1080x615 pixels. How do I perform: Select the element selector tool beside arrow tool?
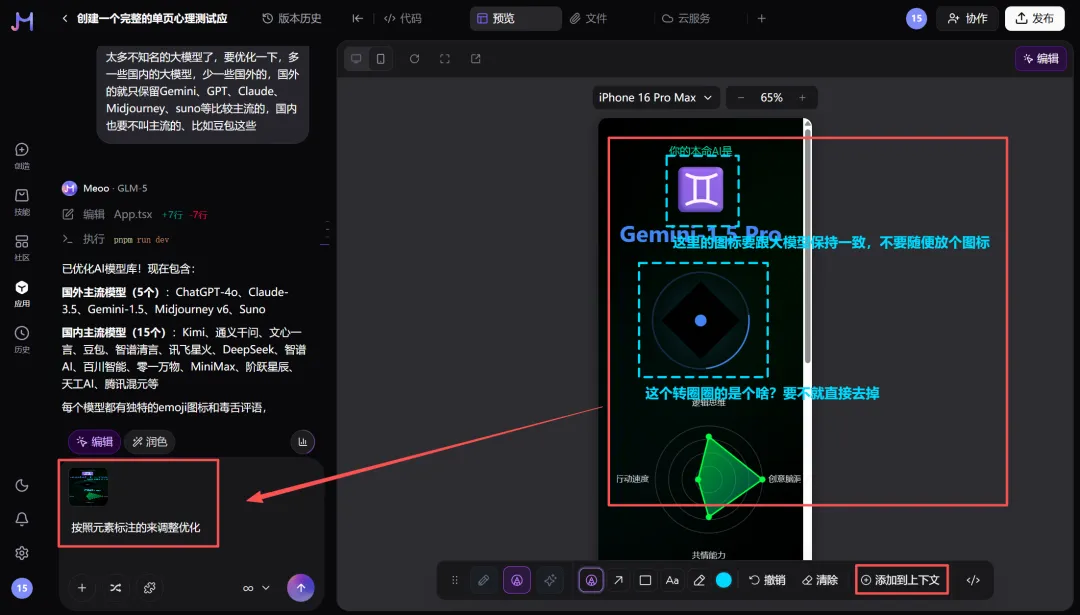pyautogui.click(x=591, y=580)
